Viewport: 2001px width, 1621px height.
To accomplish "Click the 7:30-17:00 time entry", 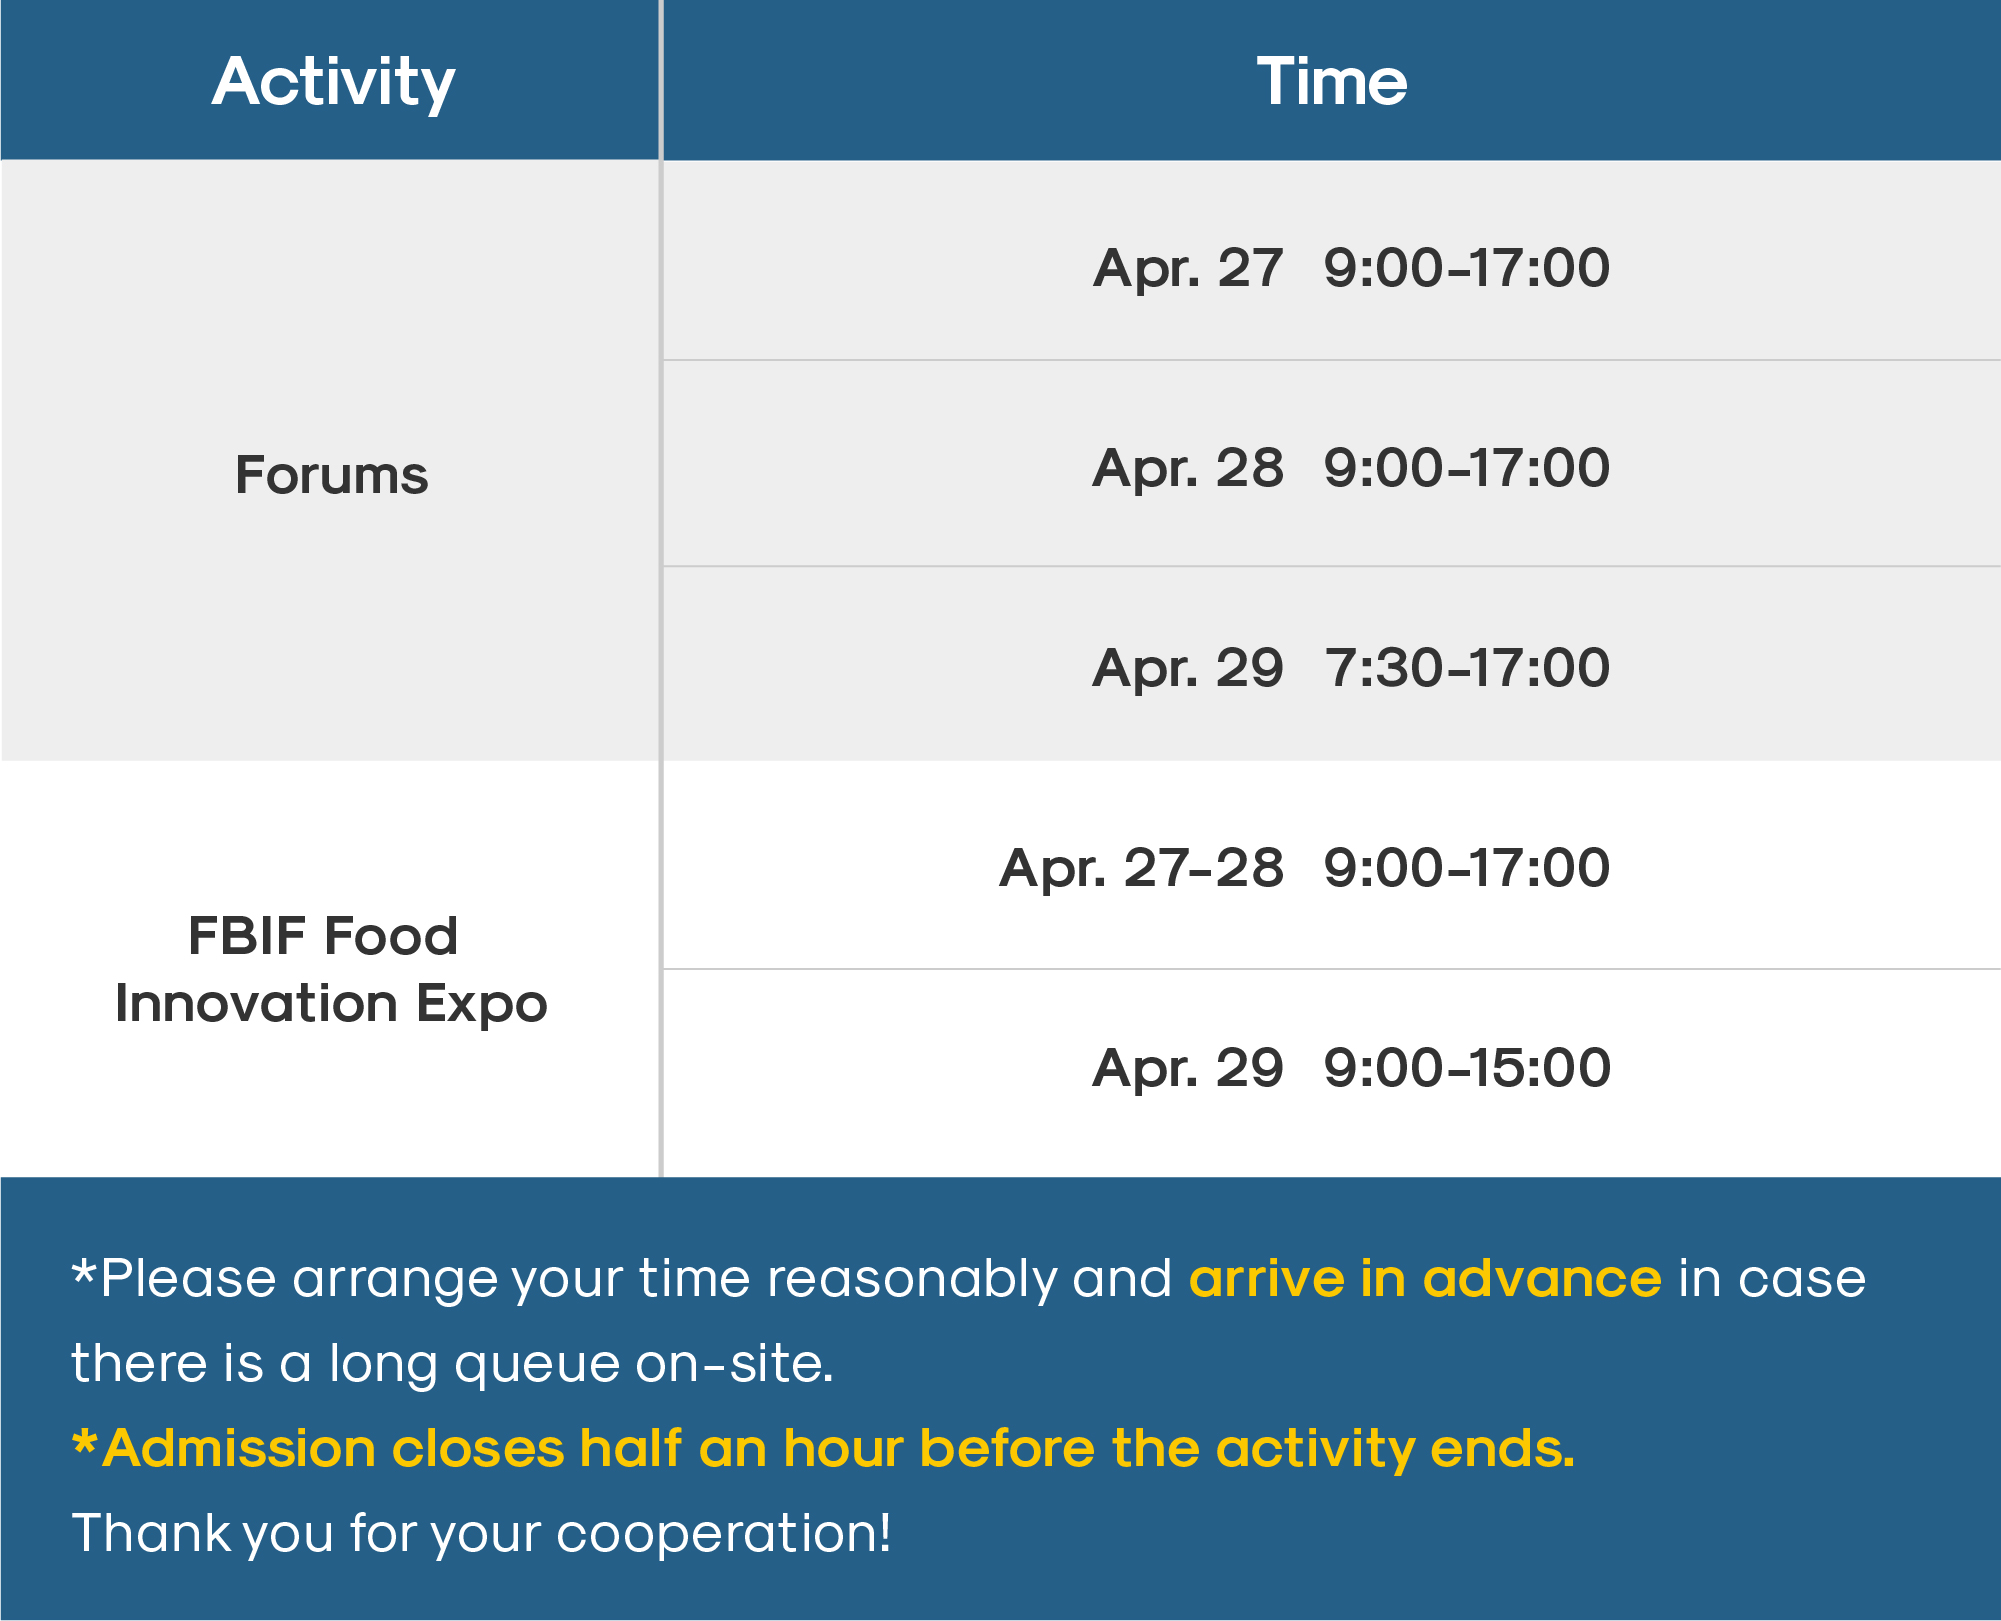I will pyautogui.click(x=1467, y=668).
